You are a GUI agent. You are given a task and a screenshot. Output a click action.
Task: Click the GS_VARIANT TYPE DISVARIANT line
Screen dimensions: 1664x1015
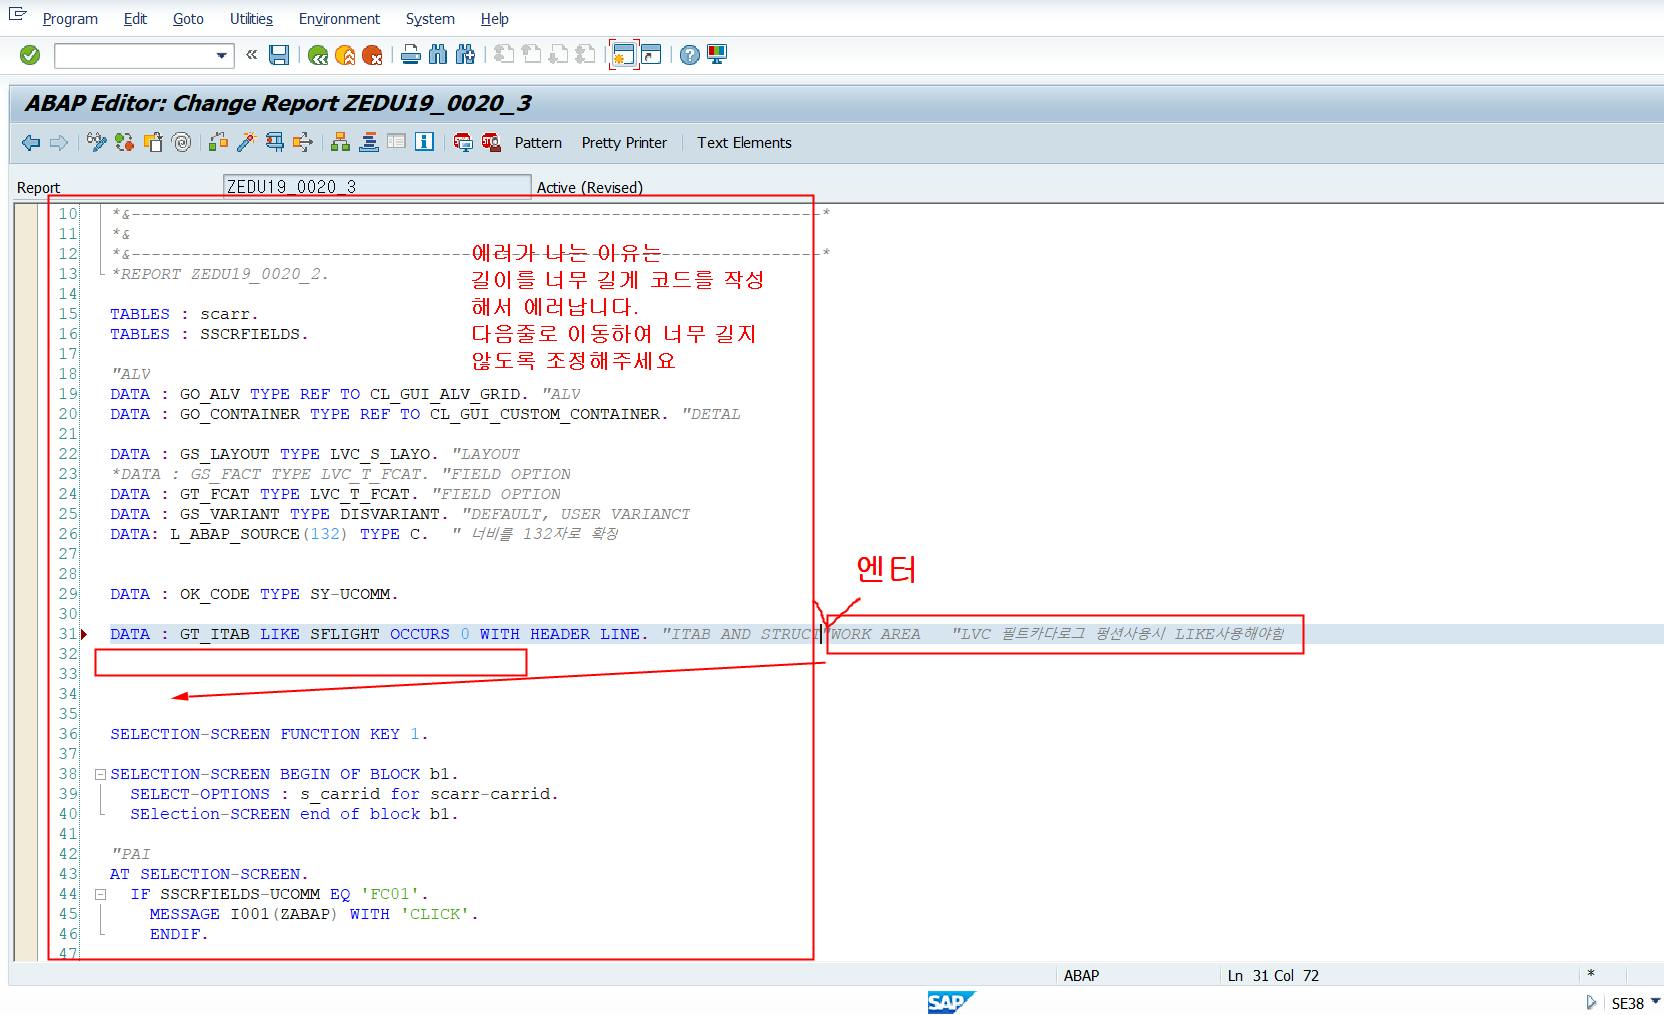click(400, 514)
